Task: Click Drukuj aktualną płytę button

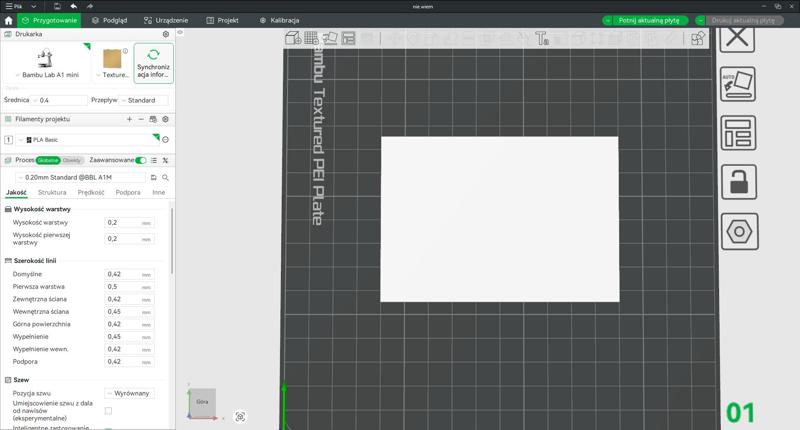Action: click(743, 20)
